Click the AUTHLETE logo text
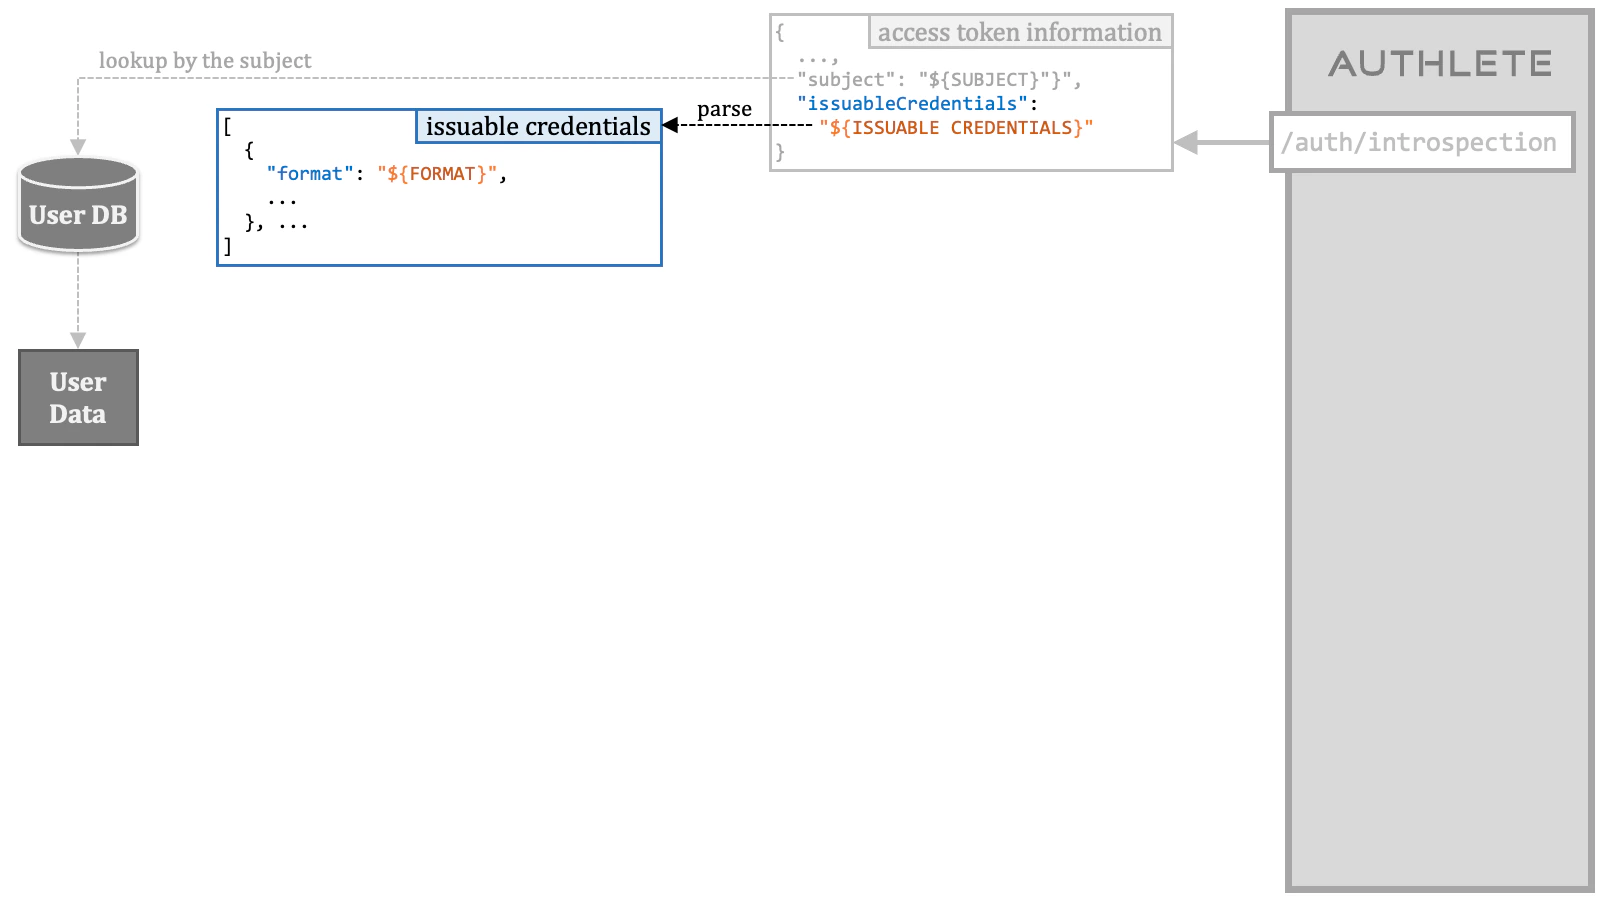 click(1440, 64)
